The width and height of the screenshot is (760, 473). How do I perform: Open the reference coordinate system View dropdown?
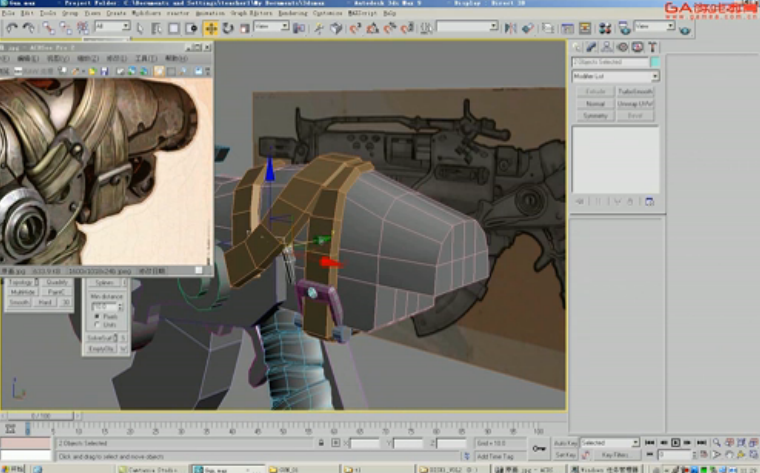271,26
